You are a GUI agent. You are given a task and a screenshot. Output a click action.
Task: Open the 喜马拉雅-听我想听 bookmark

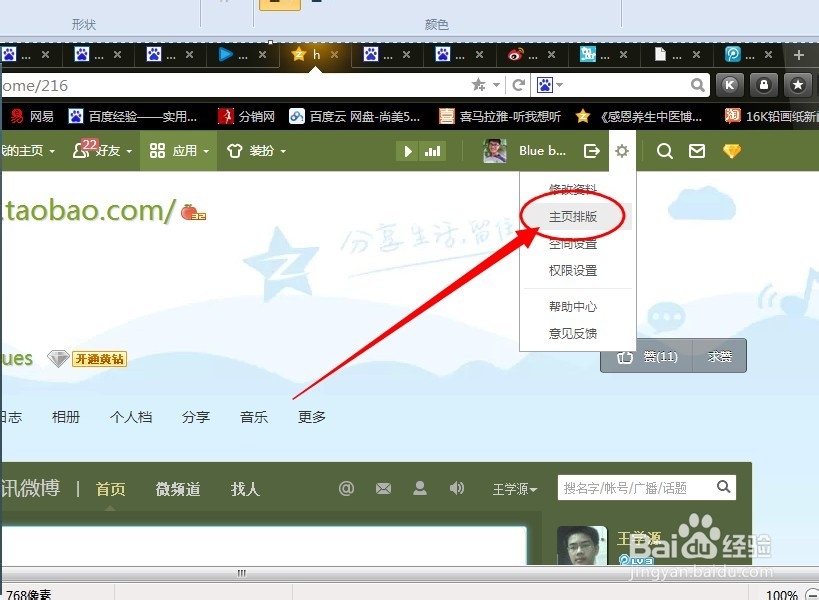tap(500, 116)
